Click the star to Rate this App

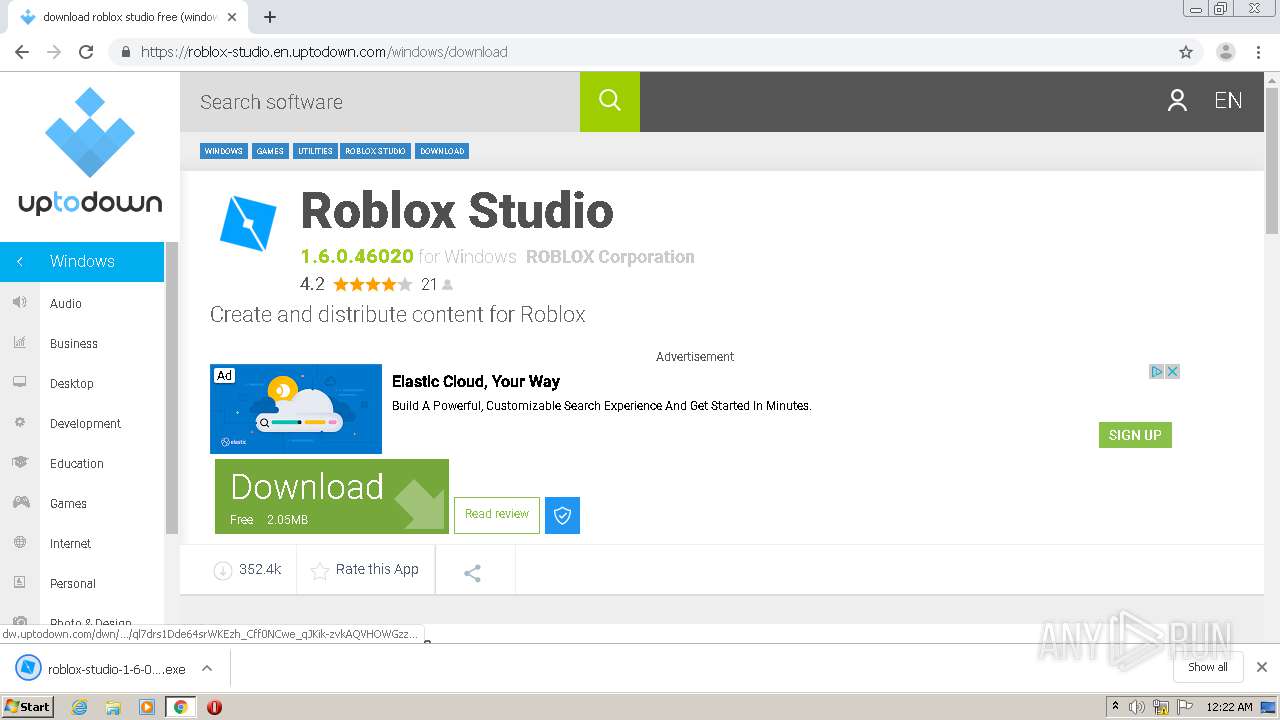[x=320, y=570]
